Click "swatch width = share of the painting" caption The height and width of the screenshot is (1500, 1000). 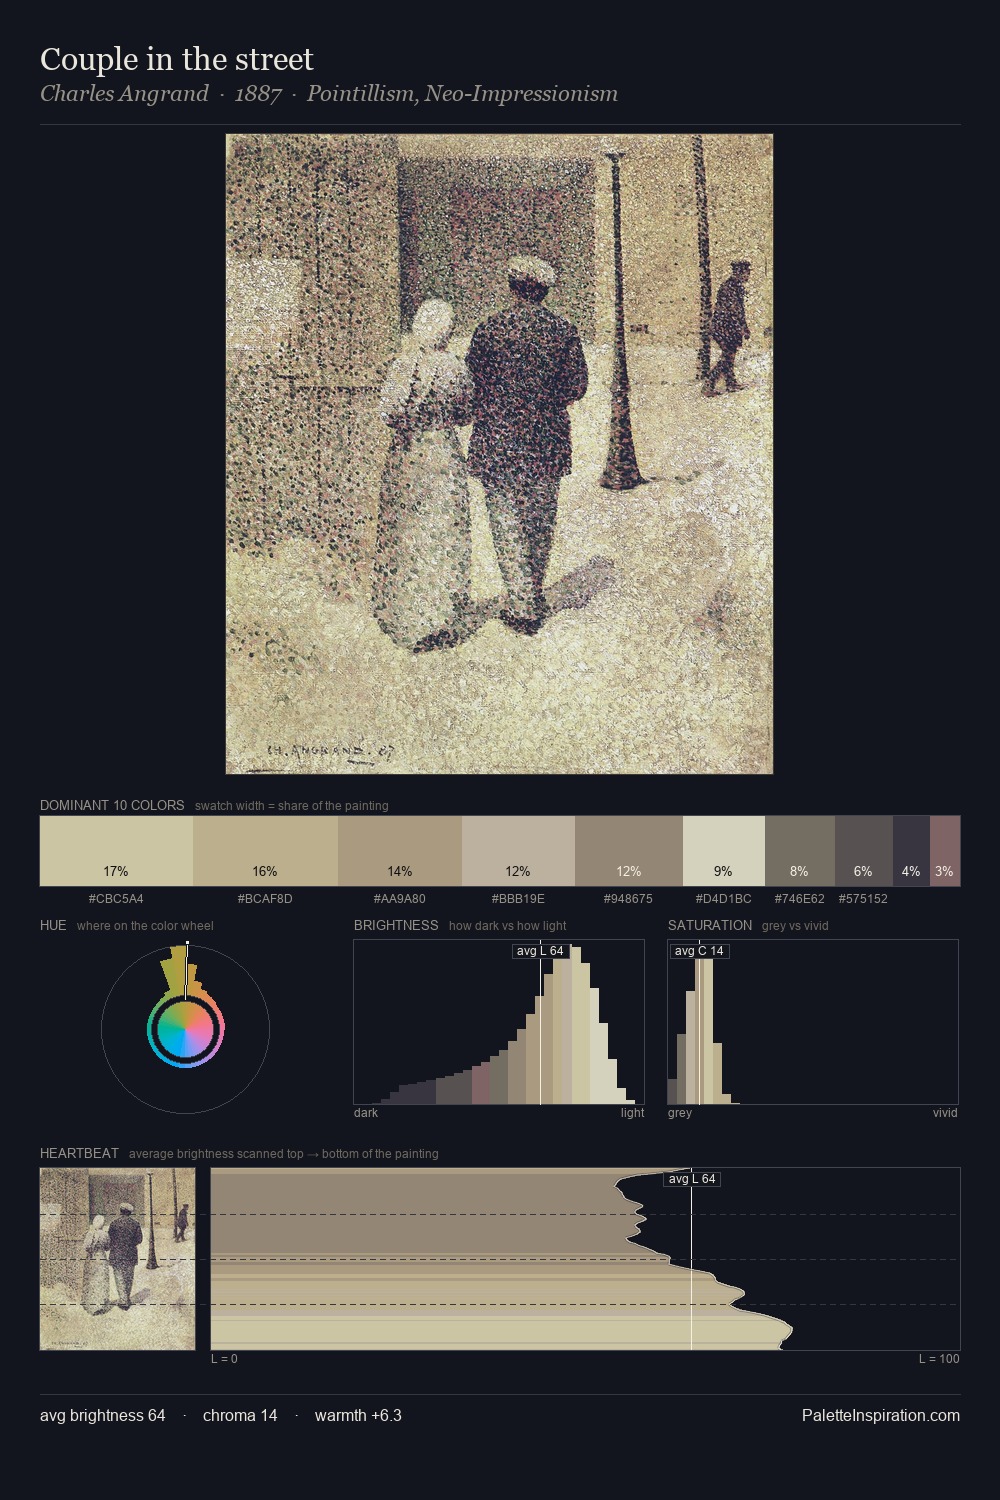[292, 806]
